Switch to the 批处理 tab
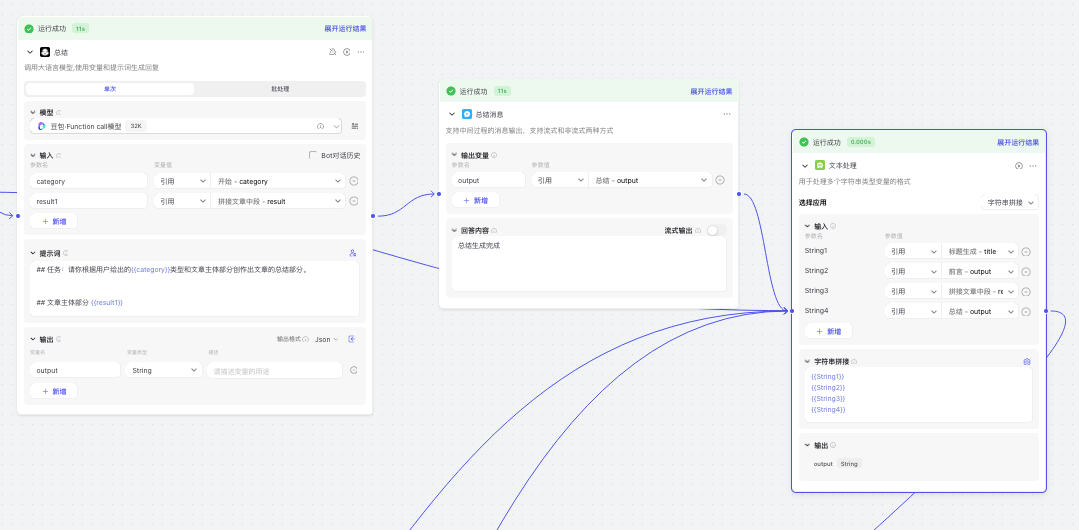Screen dimensions: 1079x530 coord(279,89)
